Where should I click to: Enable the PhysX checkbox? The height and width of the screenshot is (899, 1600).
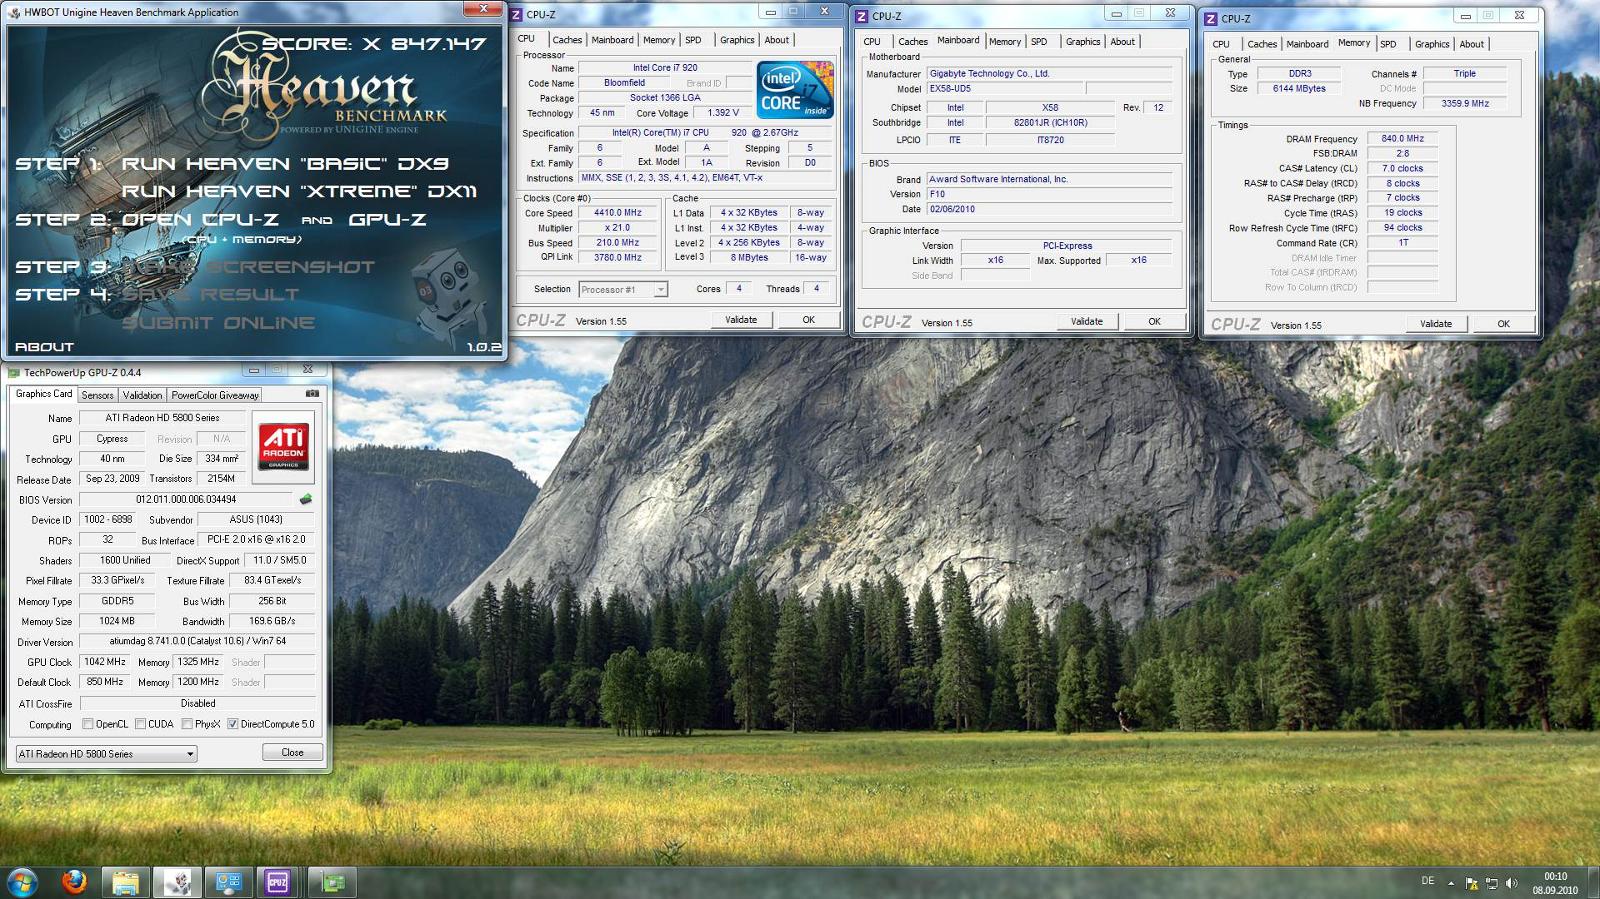click(x=187, y=724)
